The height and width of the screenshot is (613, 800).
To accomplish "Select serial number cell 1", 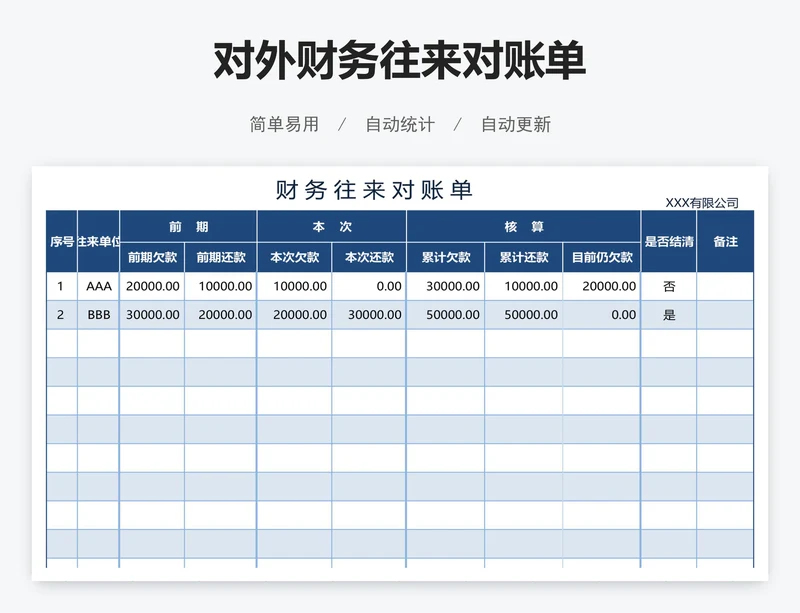I will pos(62,286).
